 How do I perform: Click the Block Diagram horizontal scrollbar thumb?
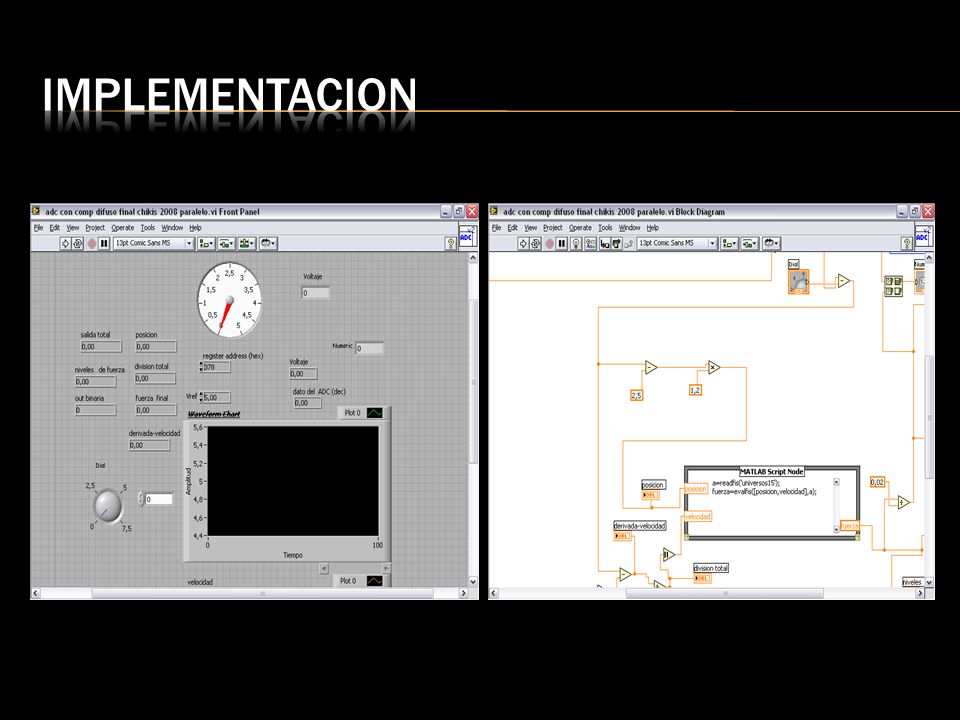point(725,593)
